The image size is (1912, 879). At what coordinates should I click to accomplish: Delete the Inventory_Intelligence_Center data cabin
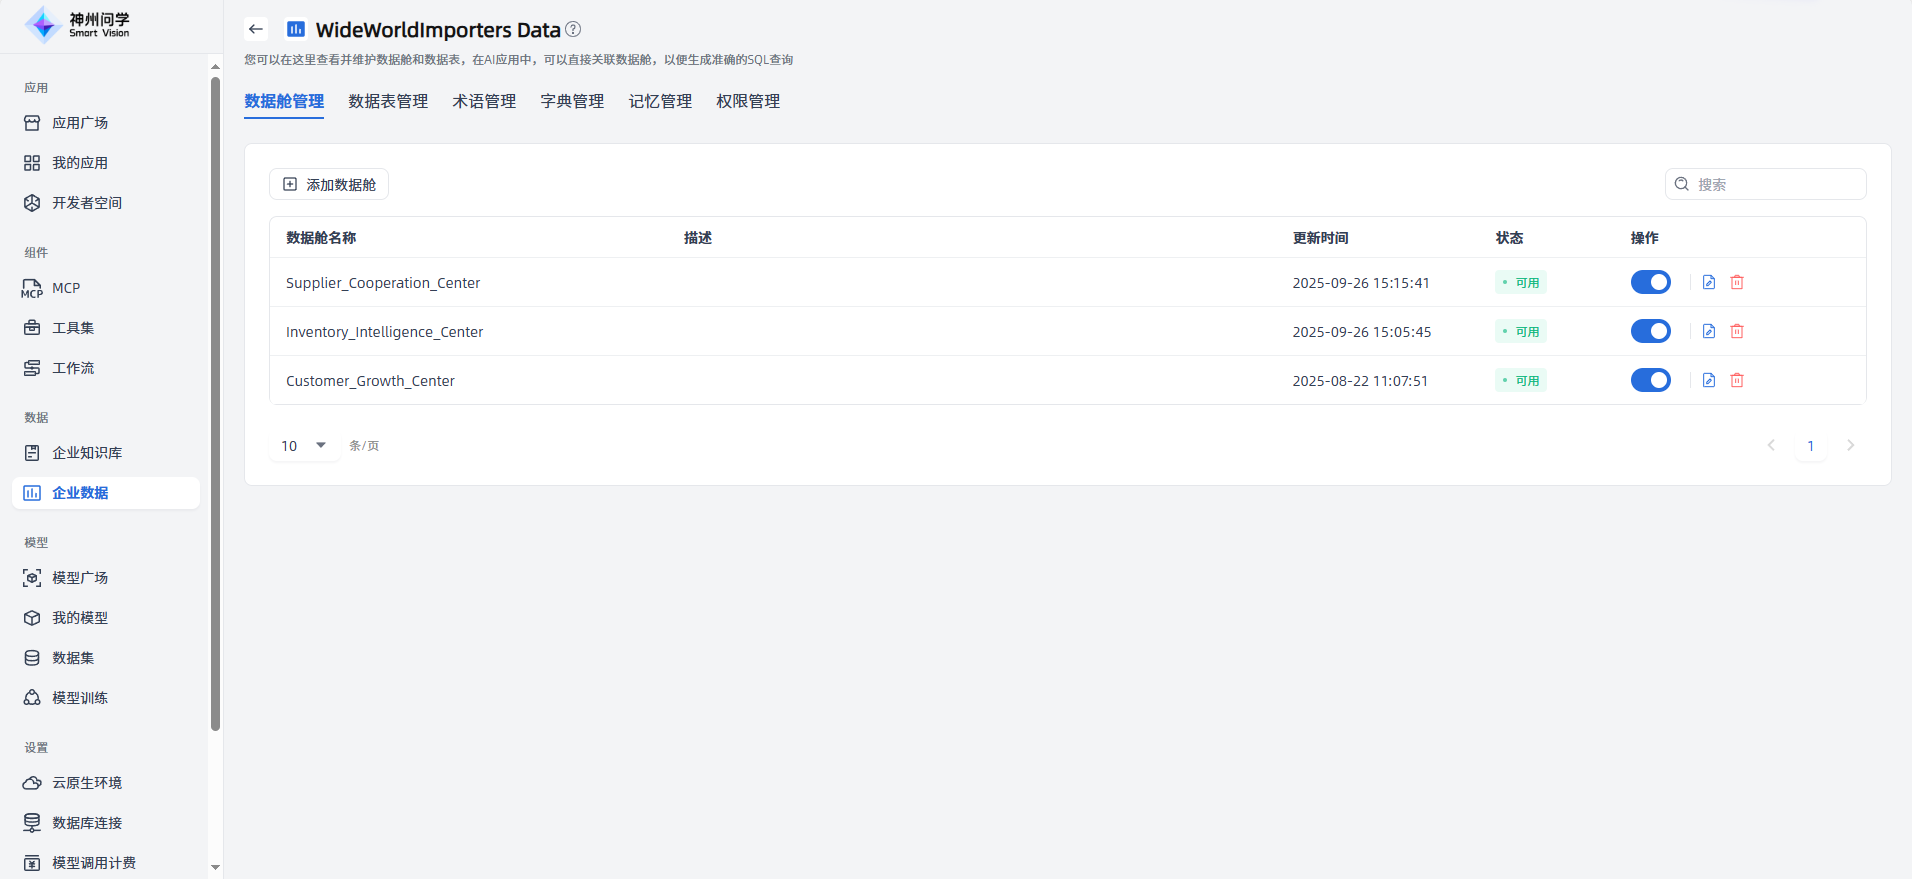coord(1737,331)
